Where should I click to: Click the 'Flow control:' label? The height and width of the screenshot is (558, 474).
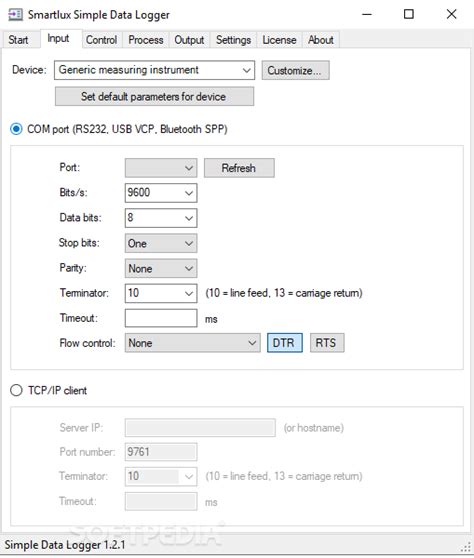[x=88, y=343]
